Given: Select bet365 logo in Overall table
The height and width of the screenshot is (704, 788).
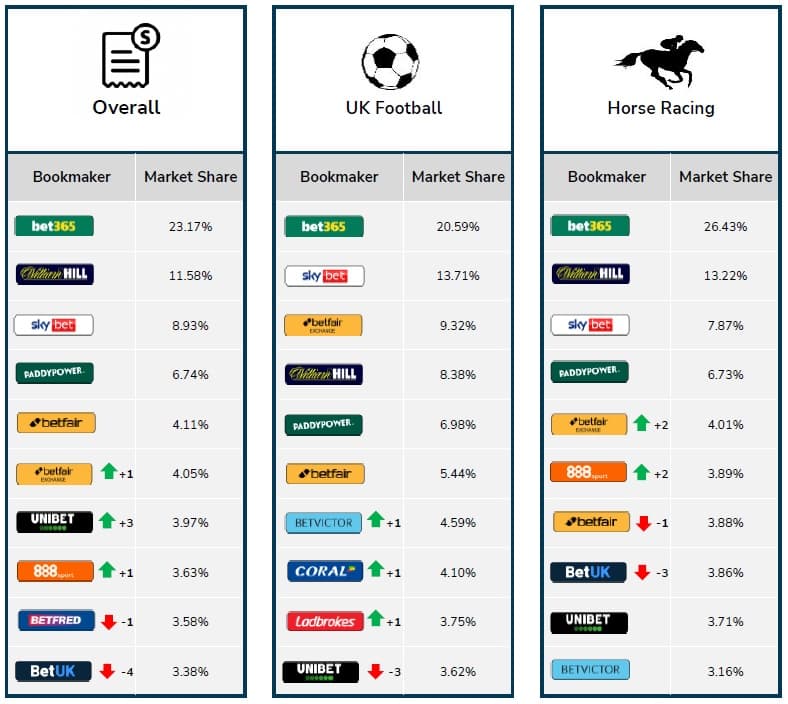Looking at the screenshot, I should point(54,226).
